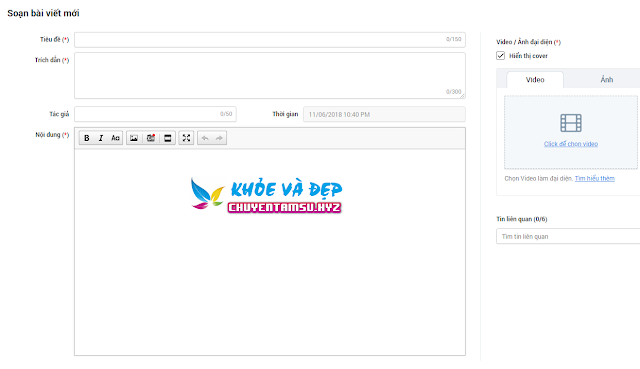
Task: Toggle bold formatting in editor toolbar
Action: [87, 138]
